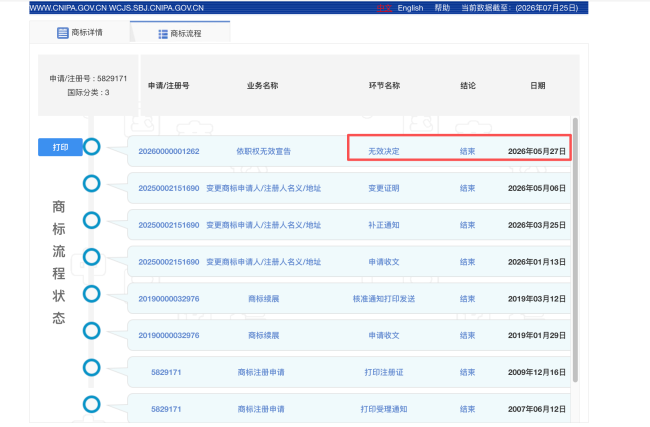This screenshot has height=427, width=650.
Task: Click date 2019年01月29日
Action: pos(537,335)
